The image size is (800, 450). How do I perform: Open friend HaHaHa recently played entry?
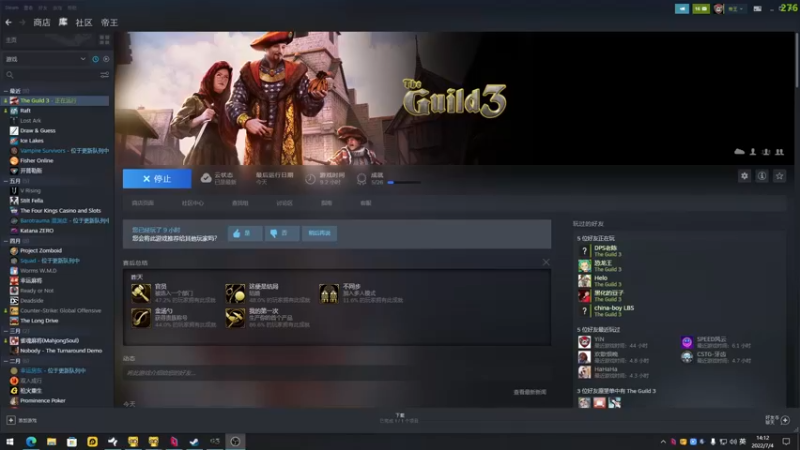coord(613,372)
